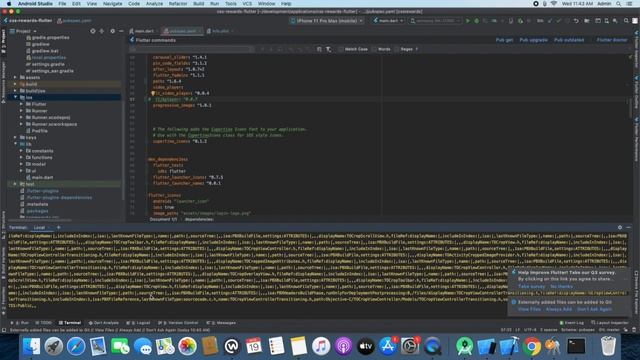
Task: Open the App Store from the dock
Action: click(387, 346)
